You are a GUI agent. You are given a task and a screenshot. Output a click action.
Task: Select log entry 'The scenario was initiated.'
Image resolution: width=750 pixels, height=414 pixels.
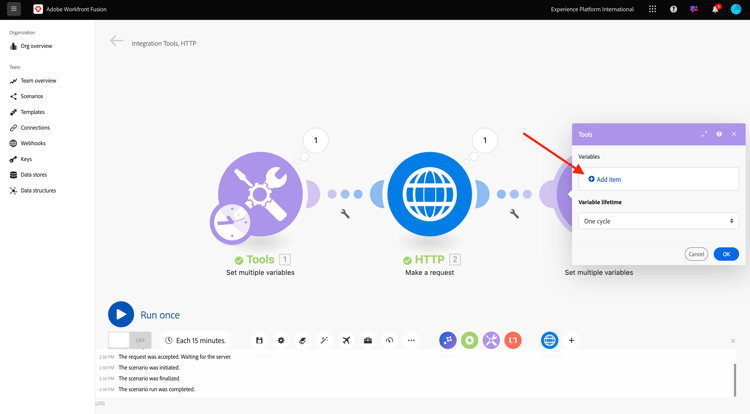(x=149, y=368)
